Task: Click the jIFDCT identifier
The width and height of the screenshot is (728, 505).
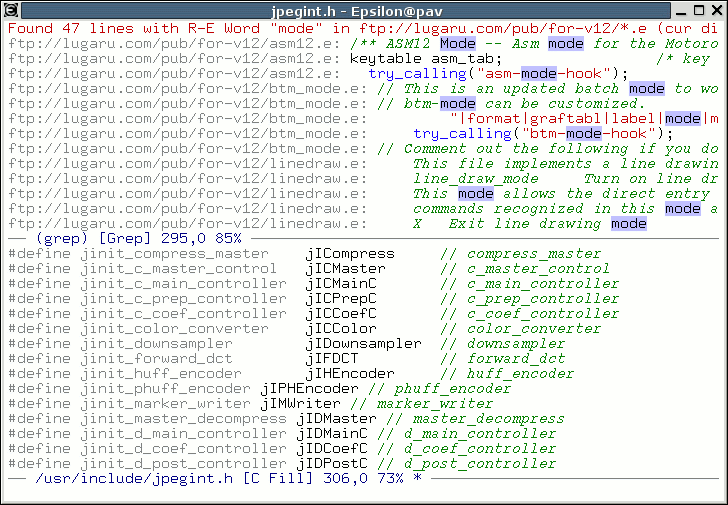Action: 332,358
